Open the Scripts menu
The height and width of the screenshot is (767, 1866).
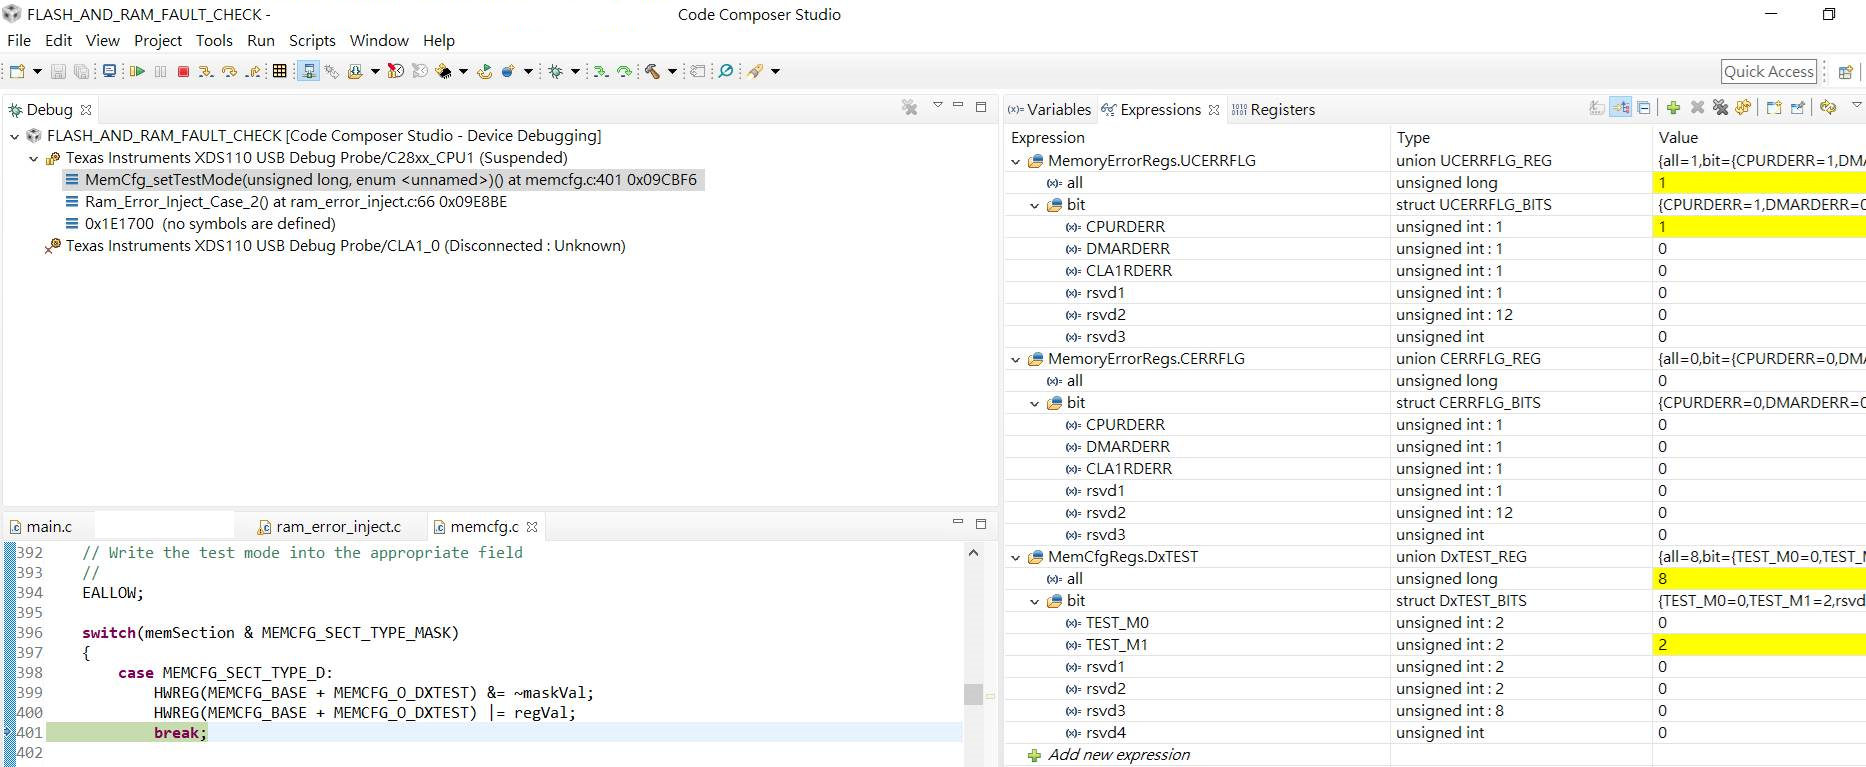pos(312,41)
